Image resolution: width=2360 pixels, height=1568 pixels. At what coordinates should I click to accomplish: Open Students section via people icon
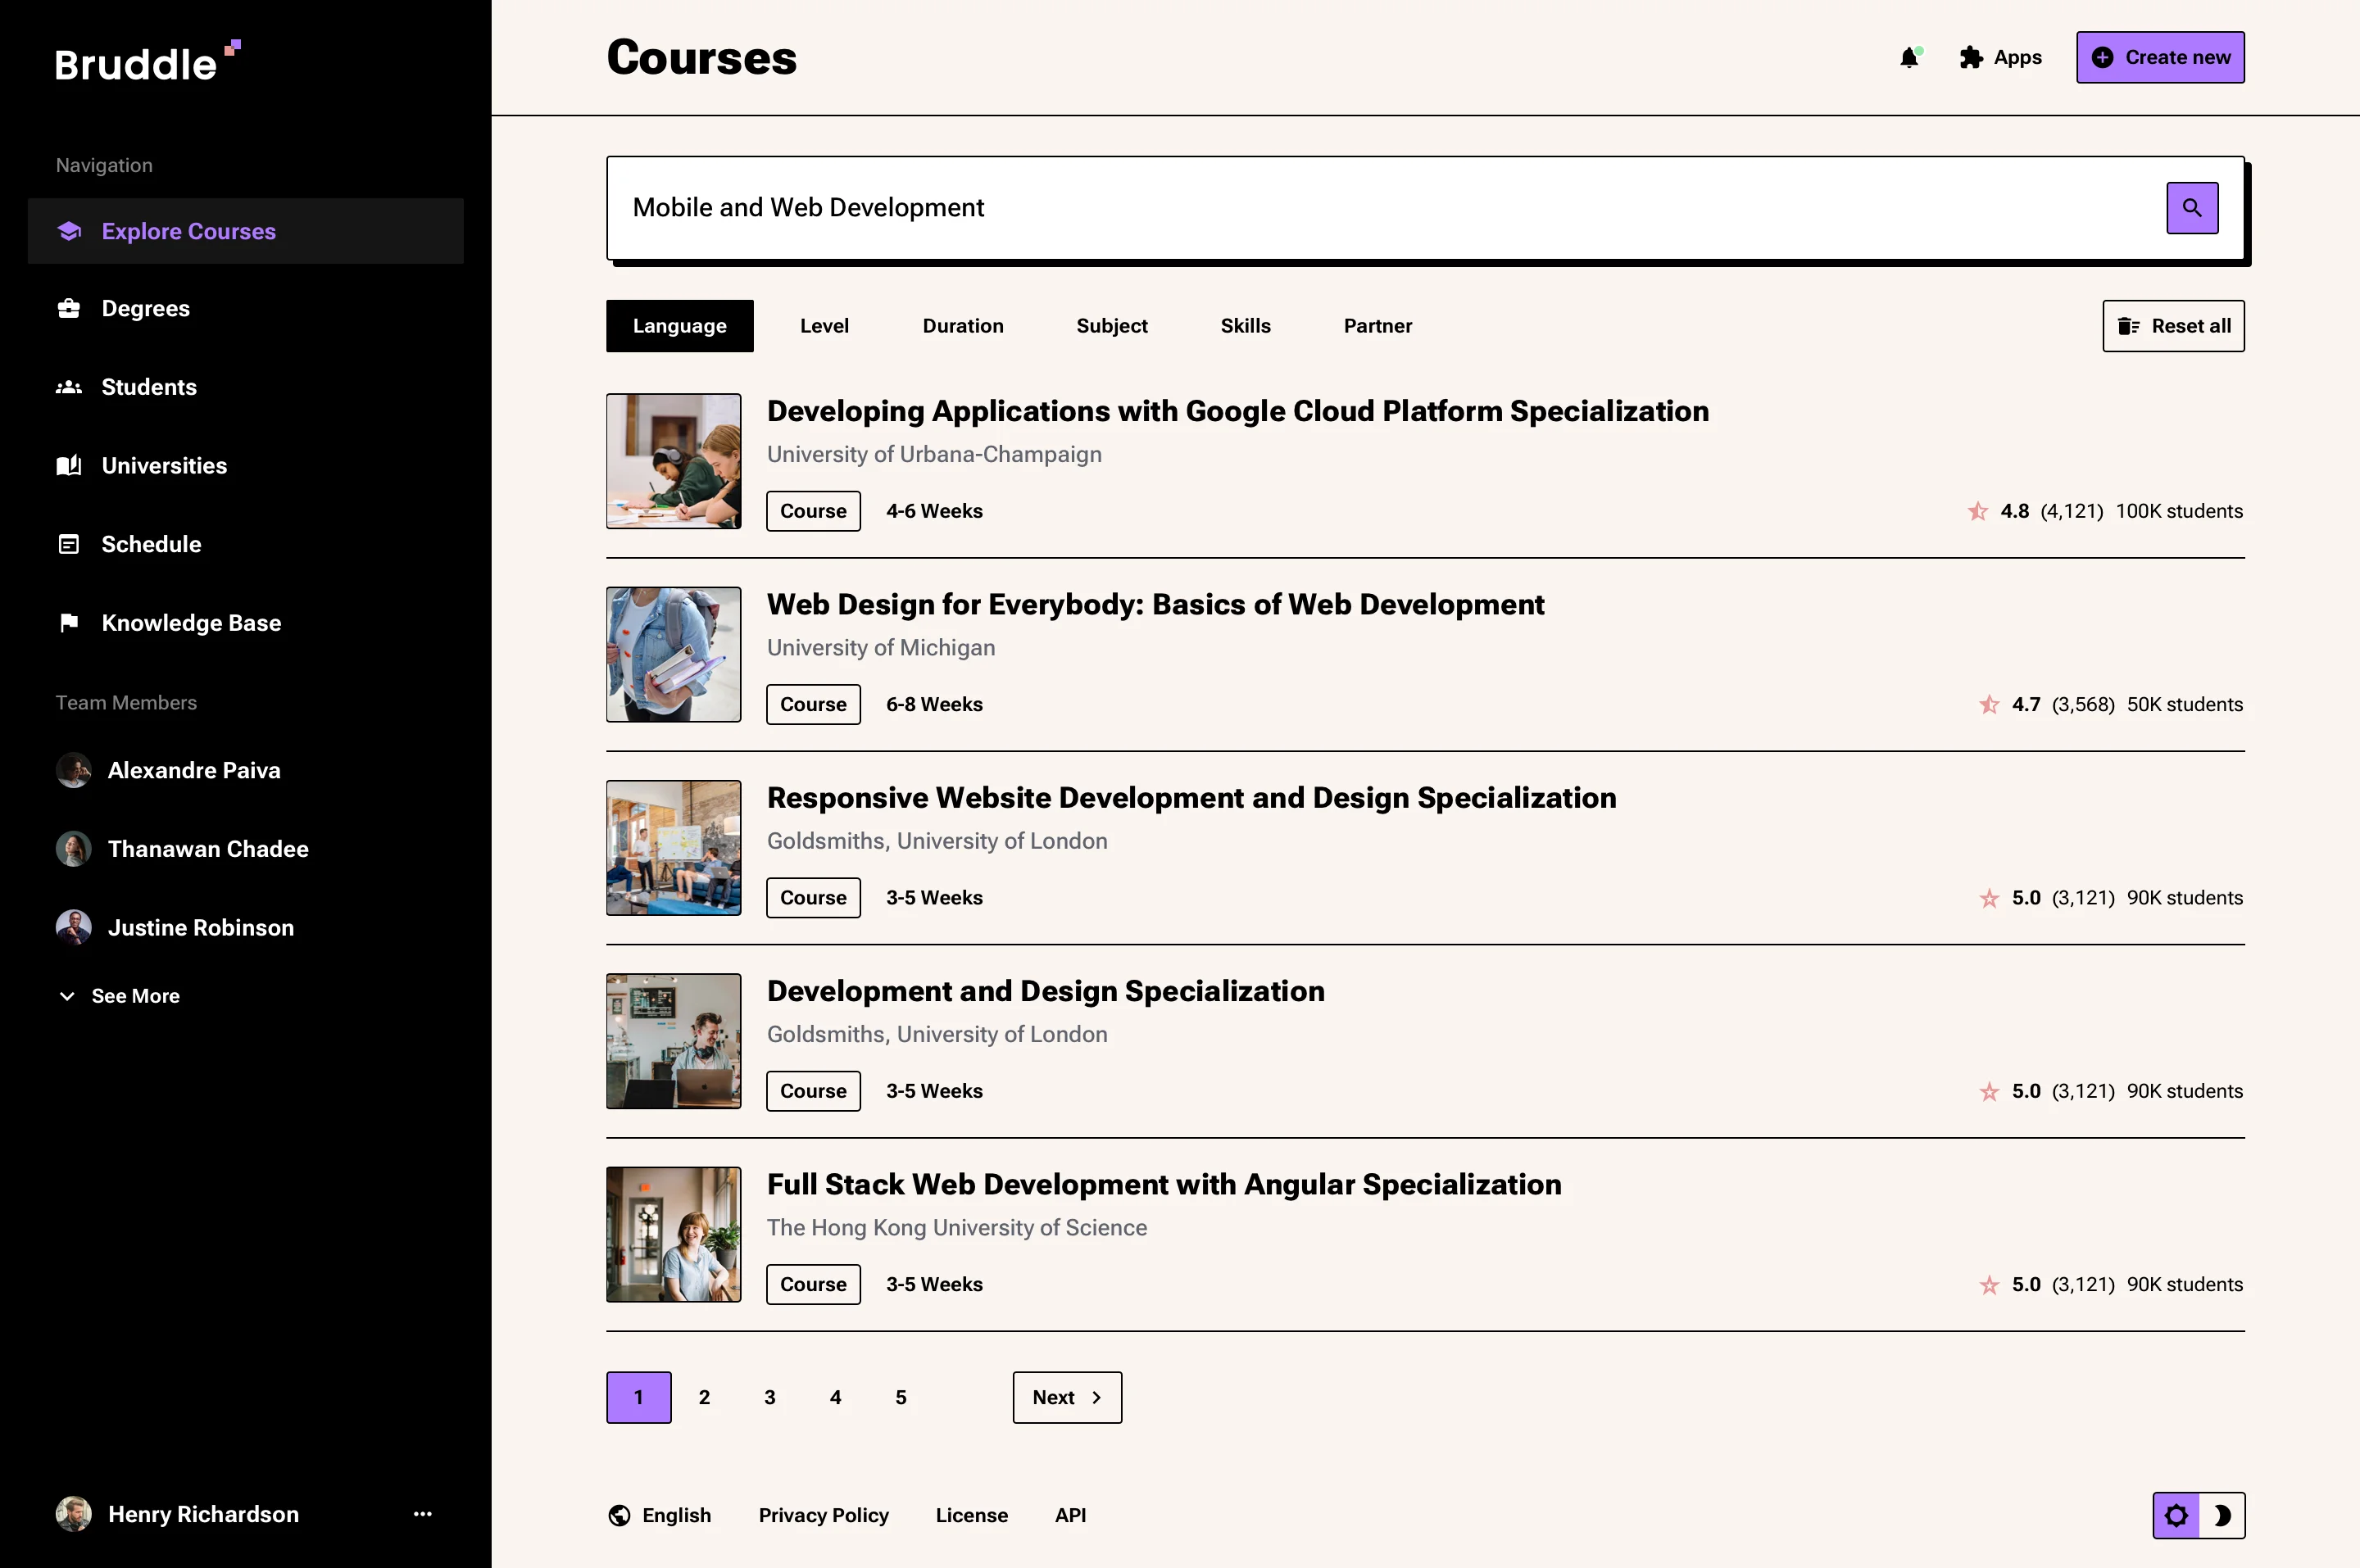click(x=68, y=387)
